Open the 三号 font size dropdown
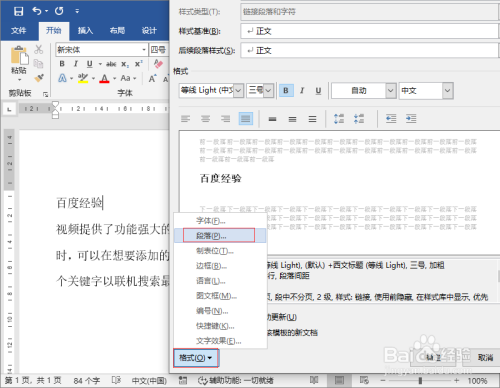This screenshot has height=388, width=500. (x=269, y=90)
